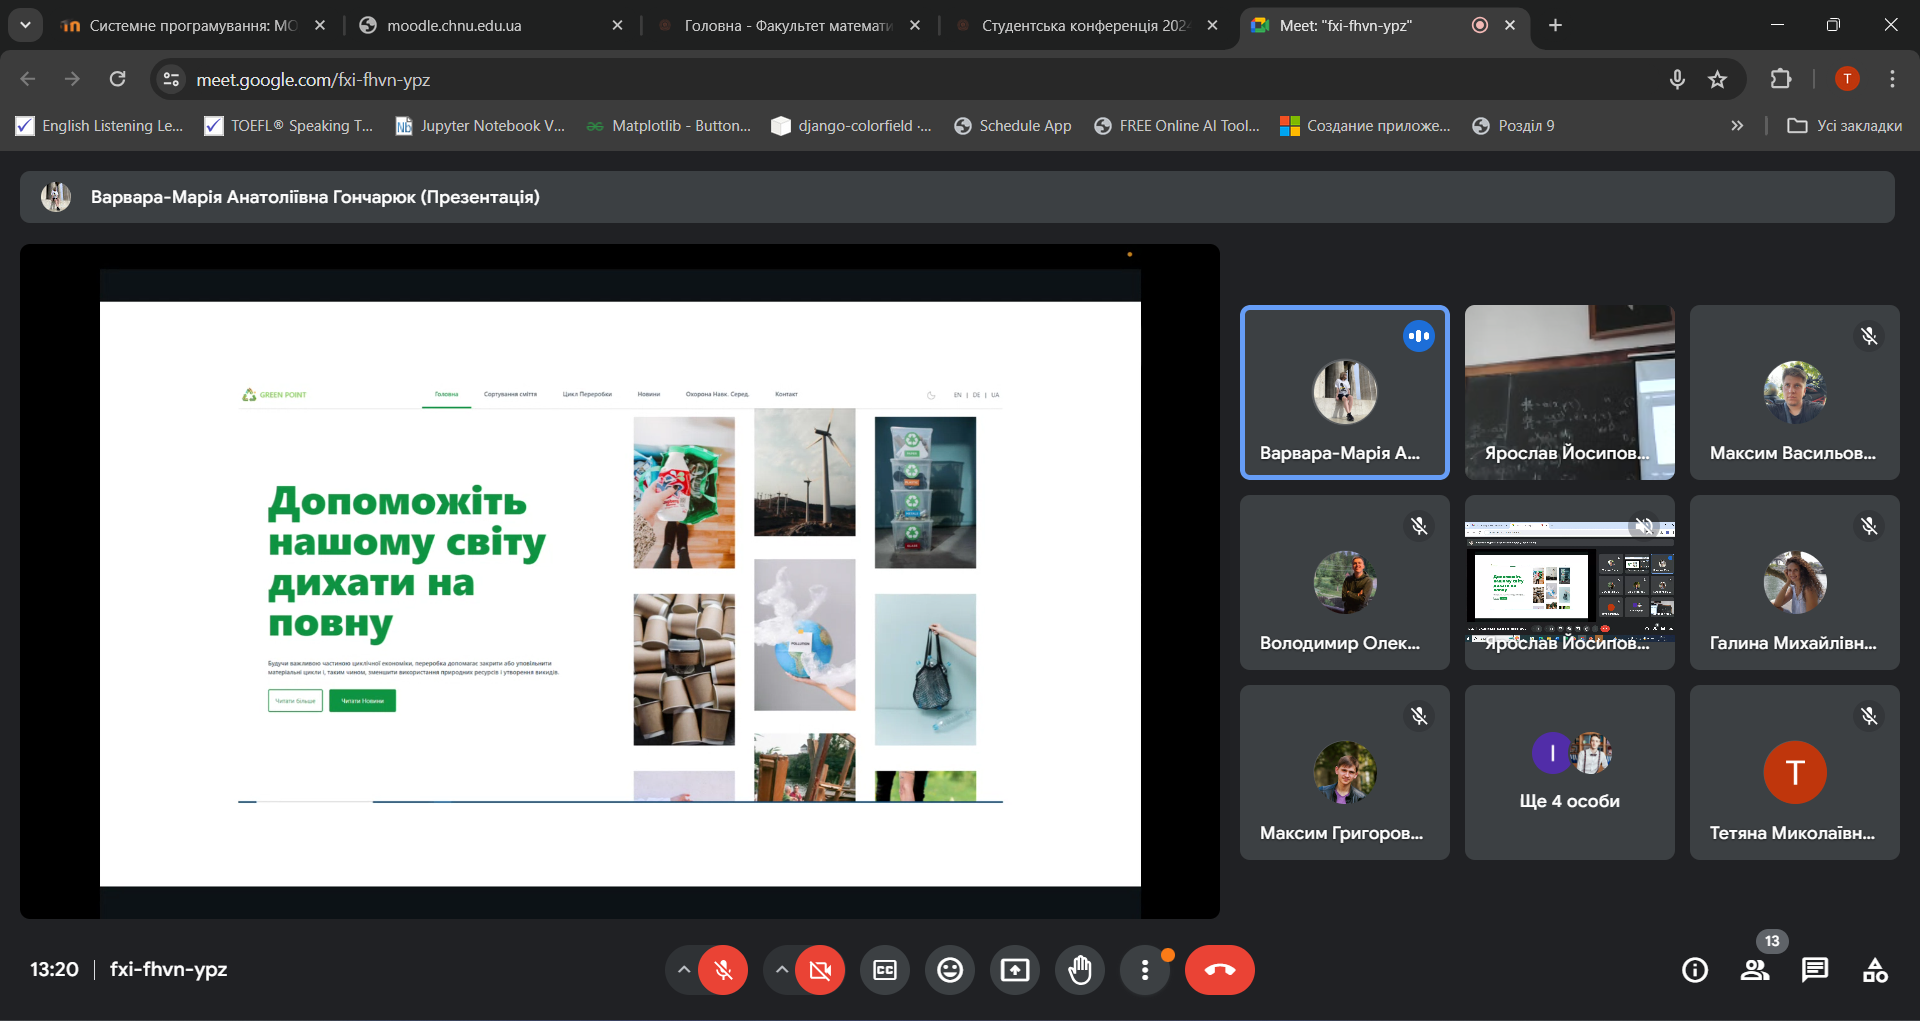Go forward in browser history

72,79
